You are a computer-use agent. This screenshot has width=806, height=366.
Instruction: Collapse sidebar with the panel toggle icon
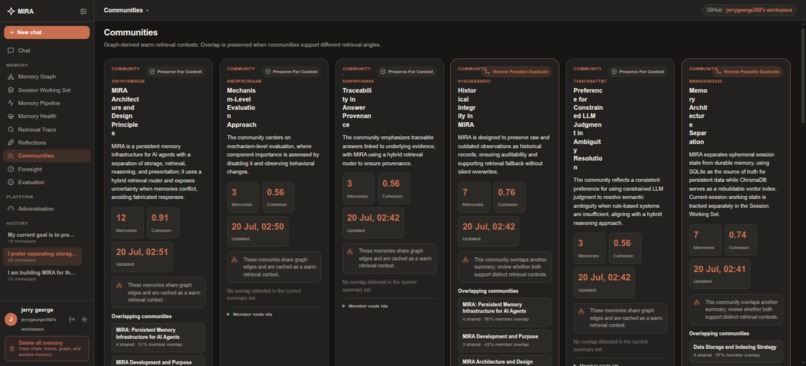click(x=83, y=11)
